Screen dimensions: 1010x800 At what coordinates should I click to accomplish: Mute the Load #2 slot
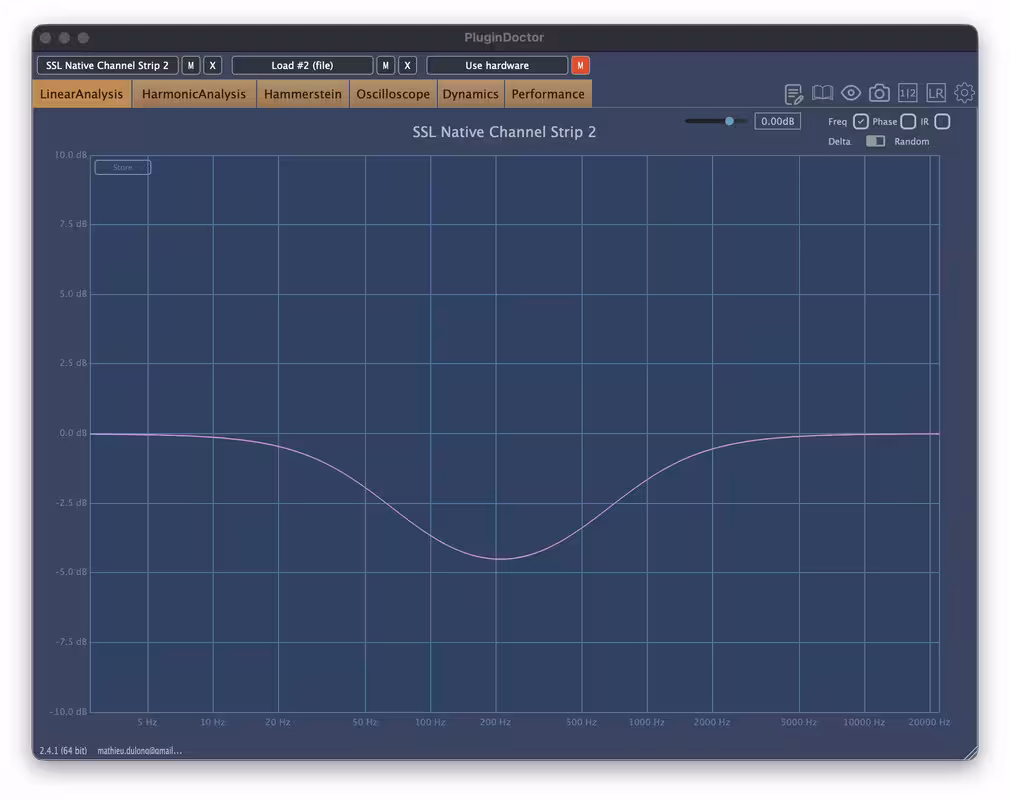coord(385,66)
